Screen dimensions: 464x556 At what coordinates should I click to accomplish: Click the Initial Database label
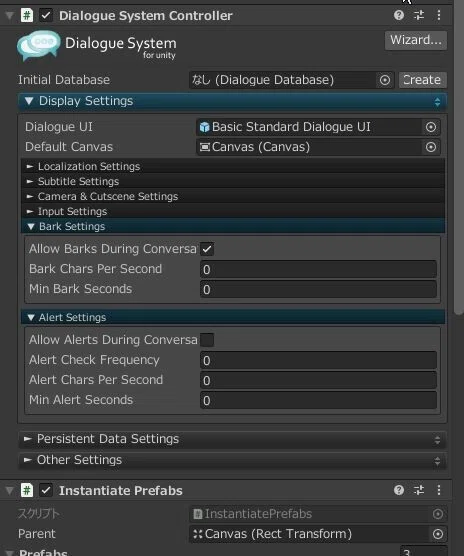[x=64, y=80]
